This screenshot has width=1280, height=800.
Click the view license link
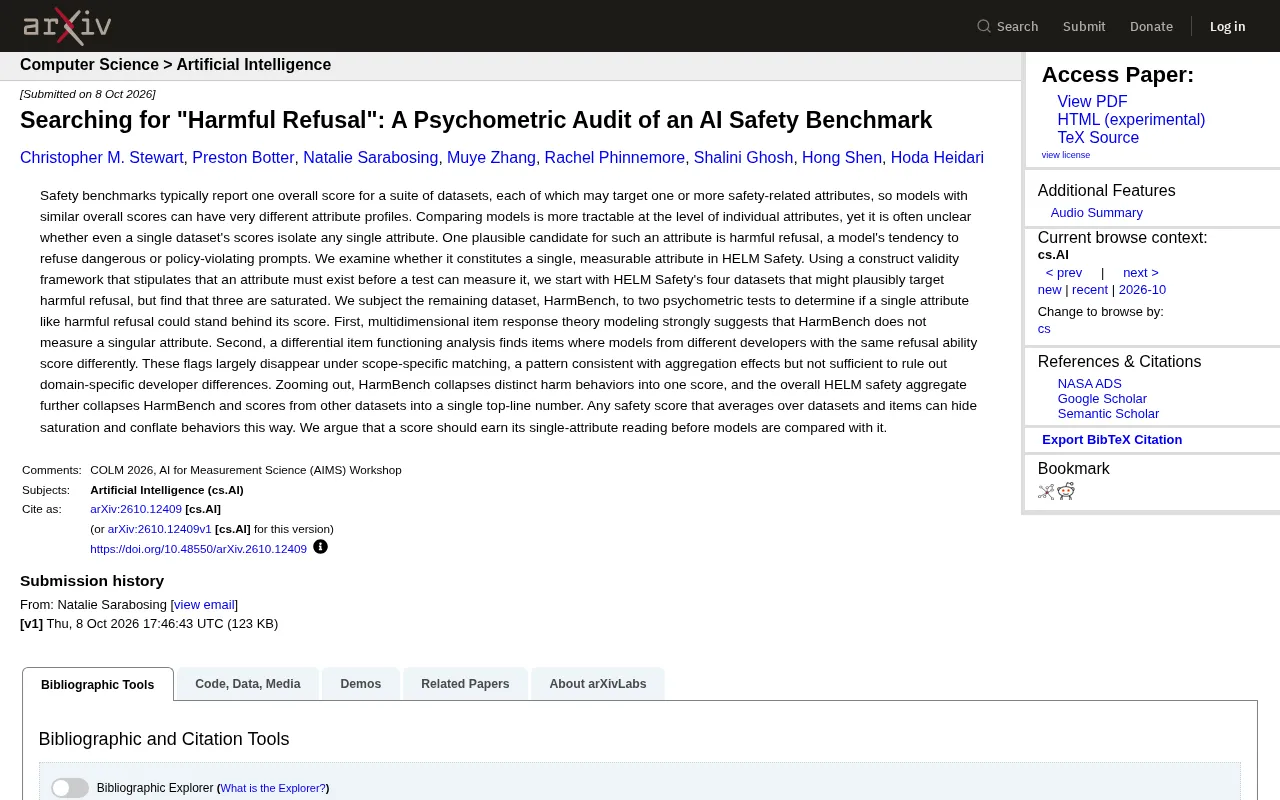click(1066, 155)
